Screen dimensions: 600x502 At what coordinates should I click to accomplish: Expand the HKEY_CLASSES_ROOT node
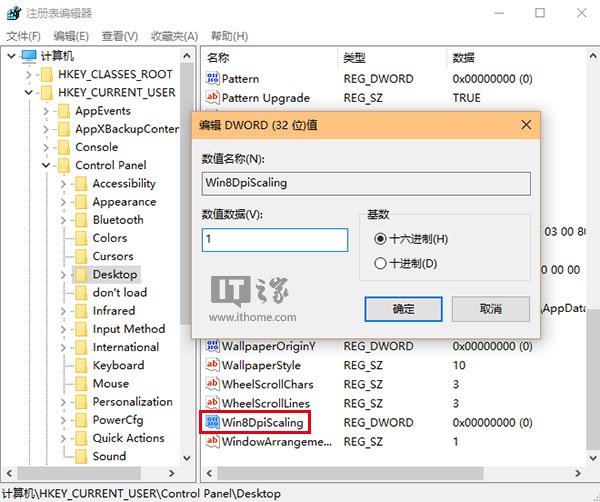click(x=29, y=74)
